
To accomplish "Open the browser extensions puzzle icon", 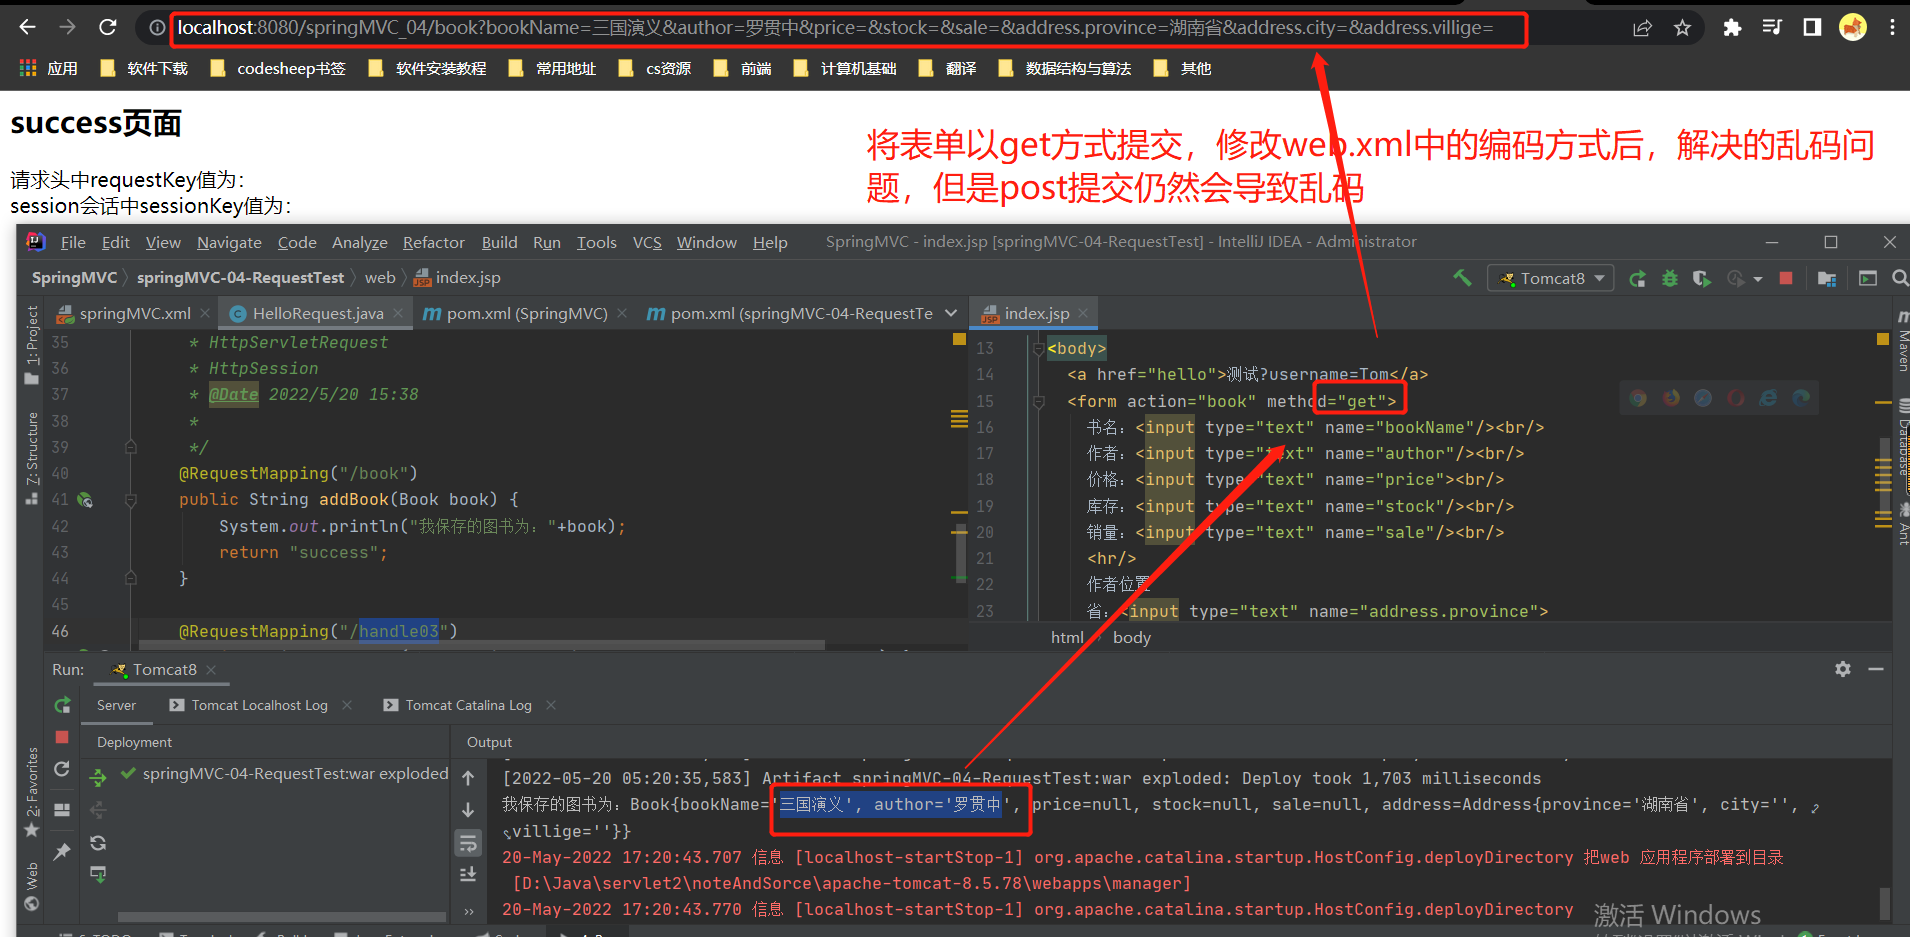I will [1732, 28].
